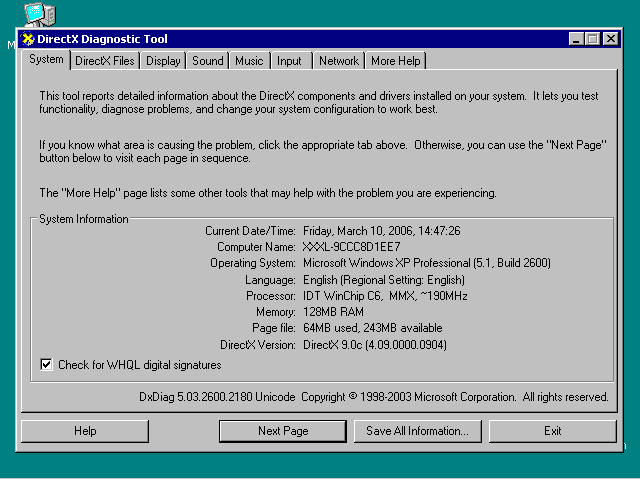Click the DirectX title bar icon
This screenshot has height=480, width=640.
(28, 39)
